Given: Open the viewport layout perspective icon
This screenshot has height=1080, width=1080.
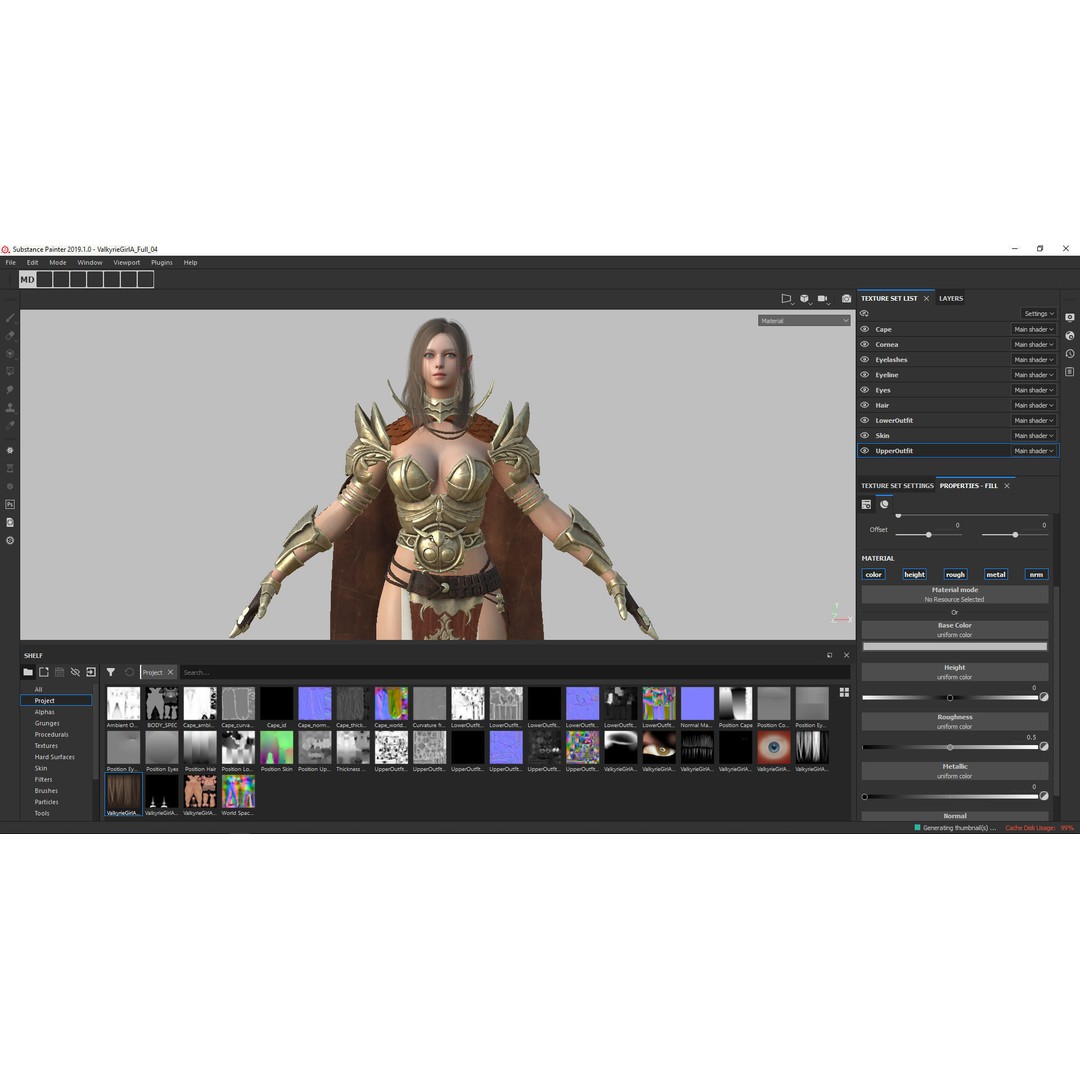Looking at the screenshot, I should 786,298.
